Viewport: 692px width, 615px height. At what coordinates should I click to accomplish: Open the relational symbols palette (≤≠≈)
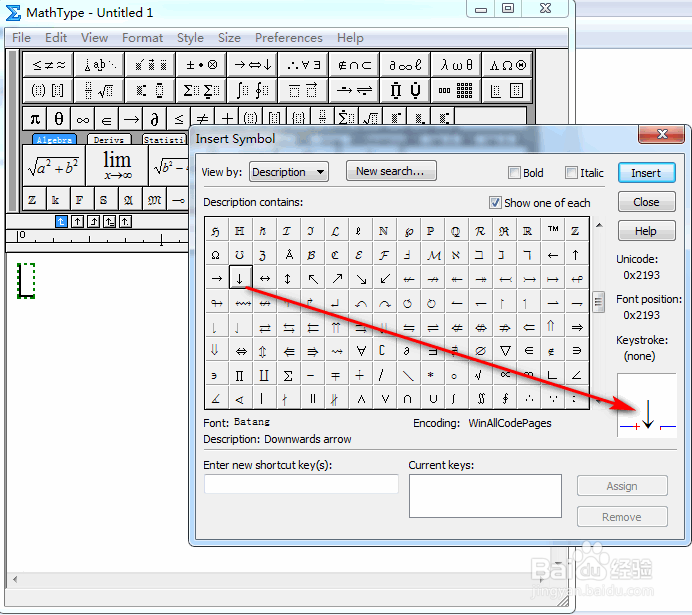[x=49, y=65]
